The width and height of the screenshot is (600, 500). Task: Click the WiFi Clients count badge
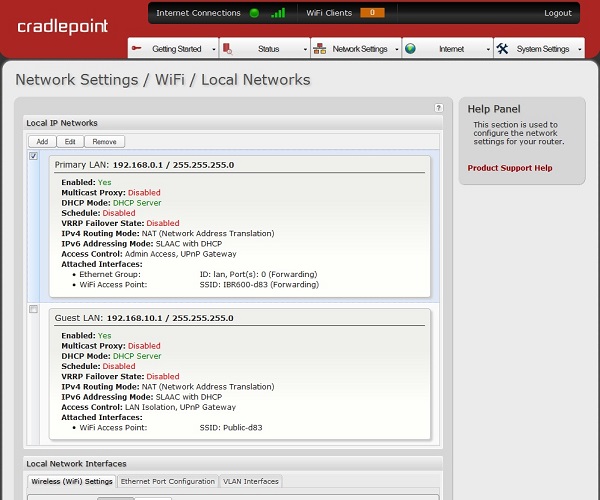pyautogui.click(x=371, y=13)
